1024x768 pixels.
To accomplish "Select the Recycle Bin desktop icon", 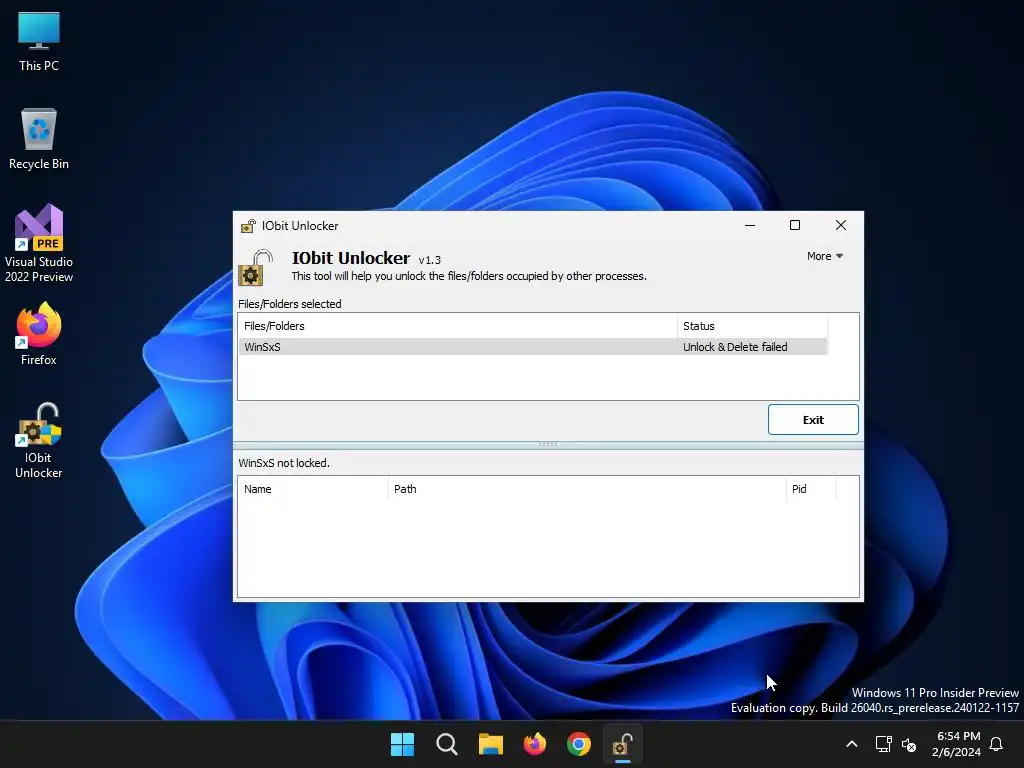I will click(x=39, y=139).
